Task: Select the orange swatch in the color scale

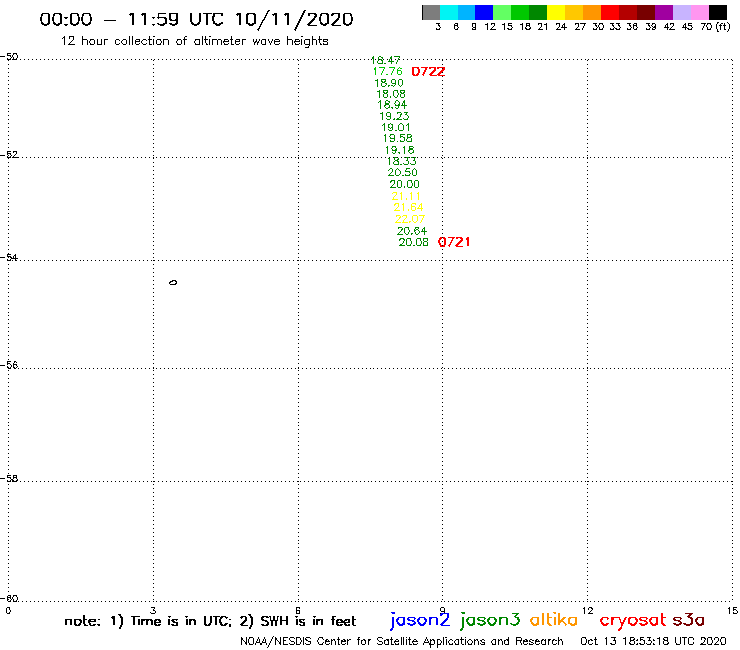Action: pos(592,12)
